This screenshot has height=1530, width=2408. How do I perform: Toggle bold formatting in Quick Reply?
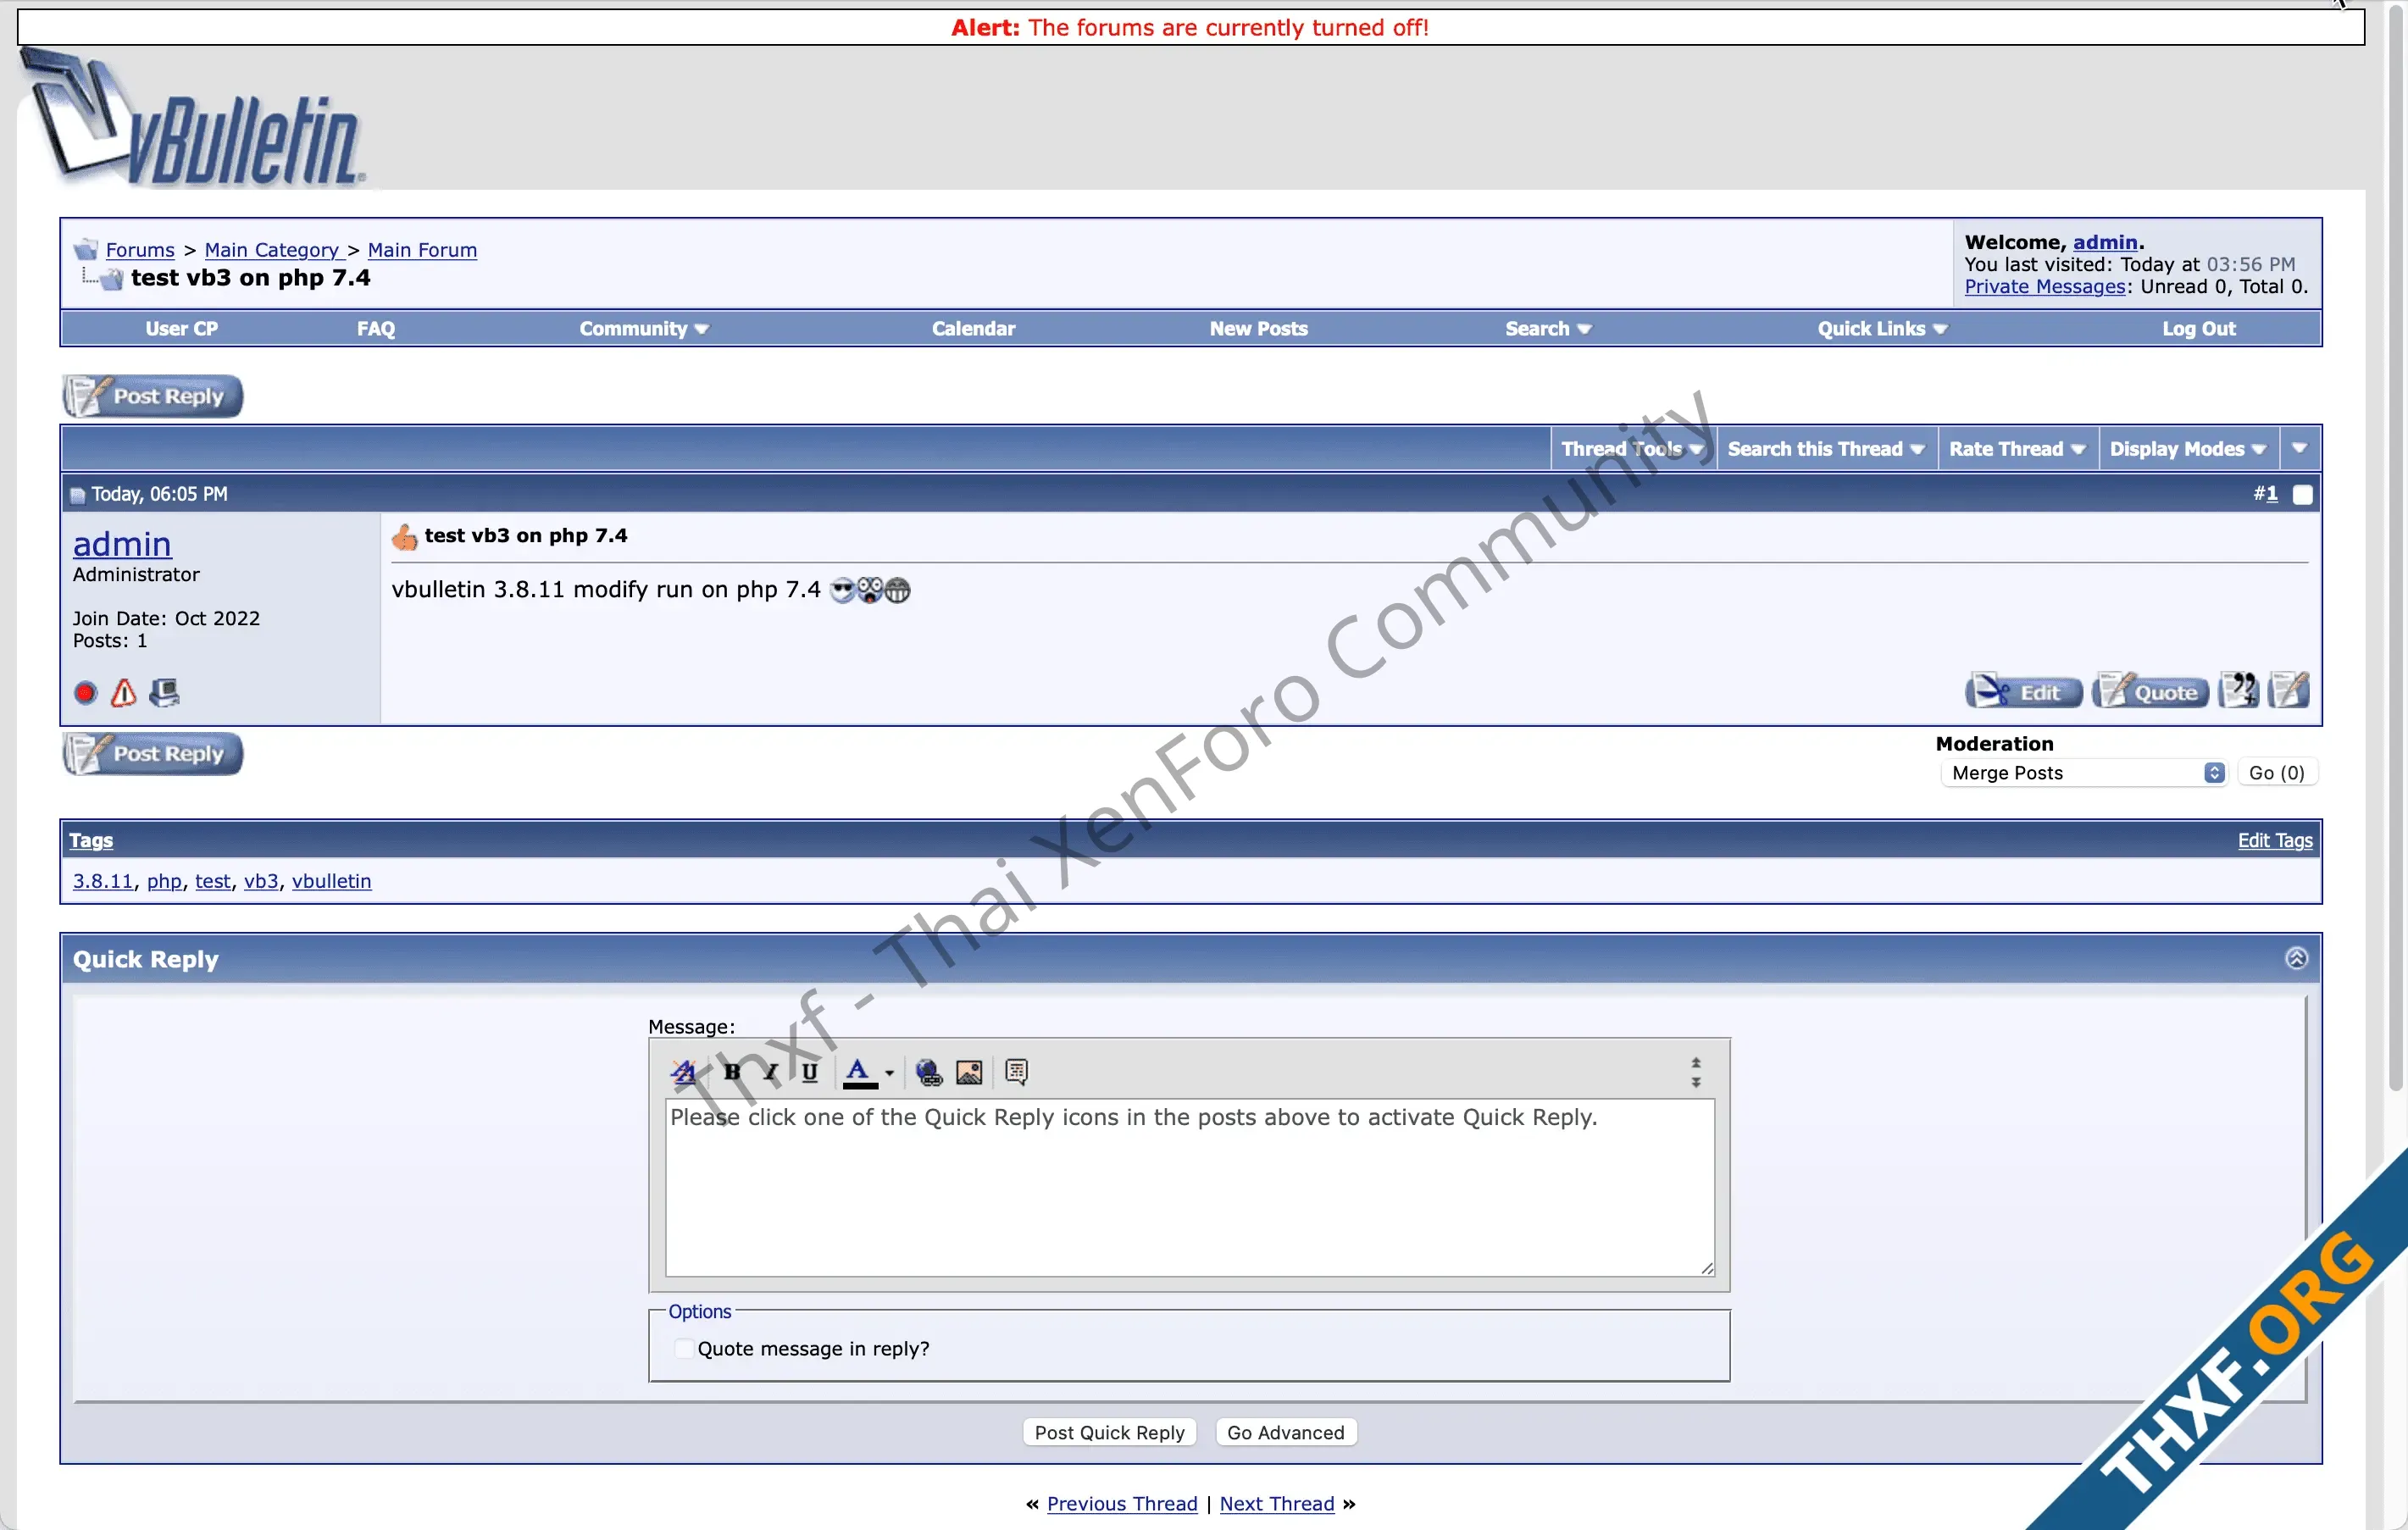pyautogui.click(x=732, y=1072)
